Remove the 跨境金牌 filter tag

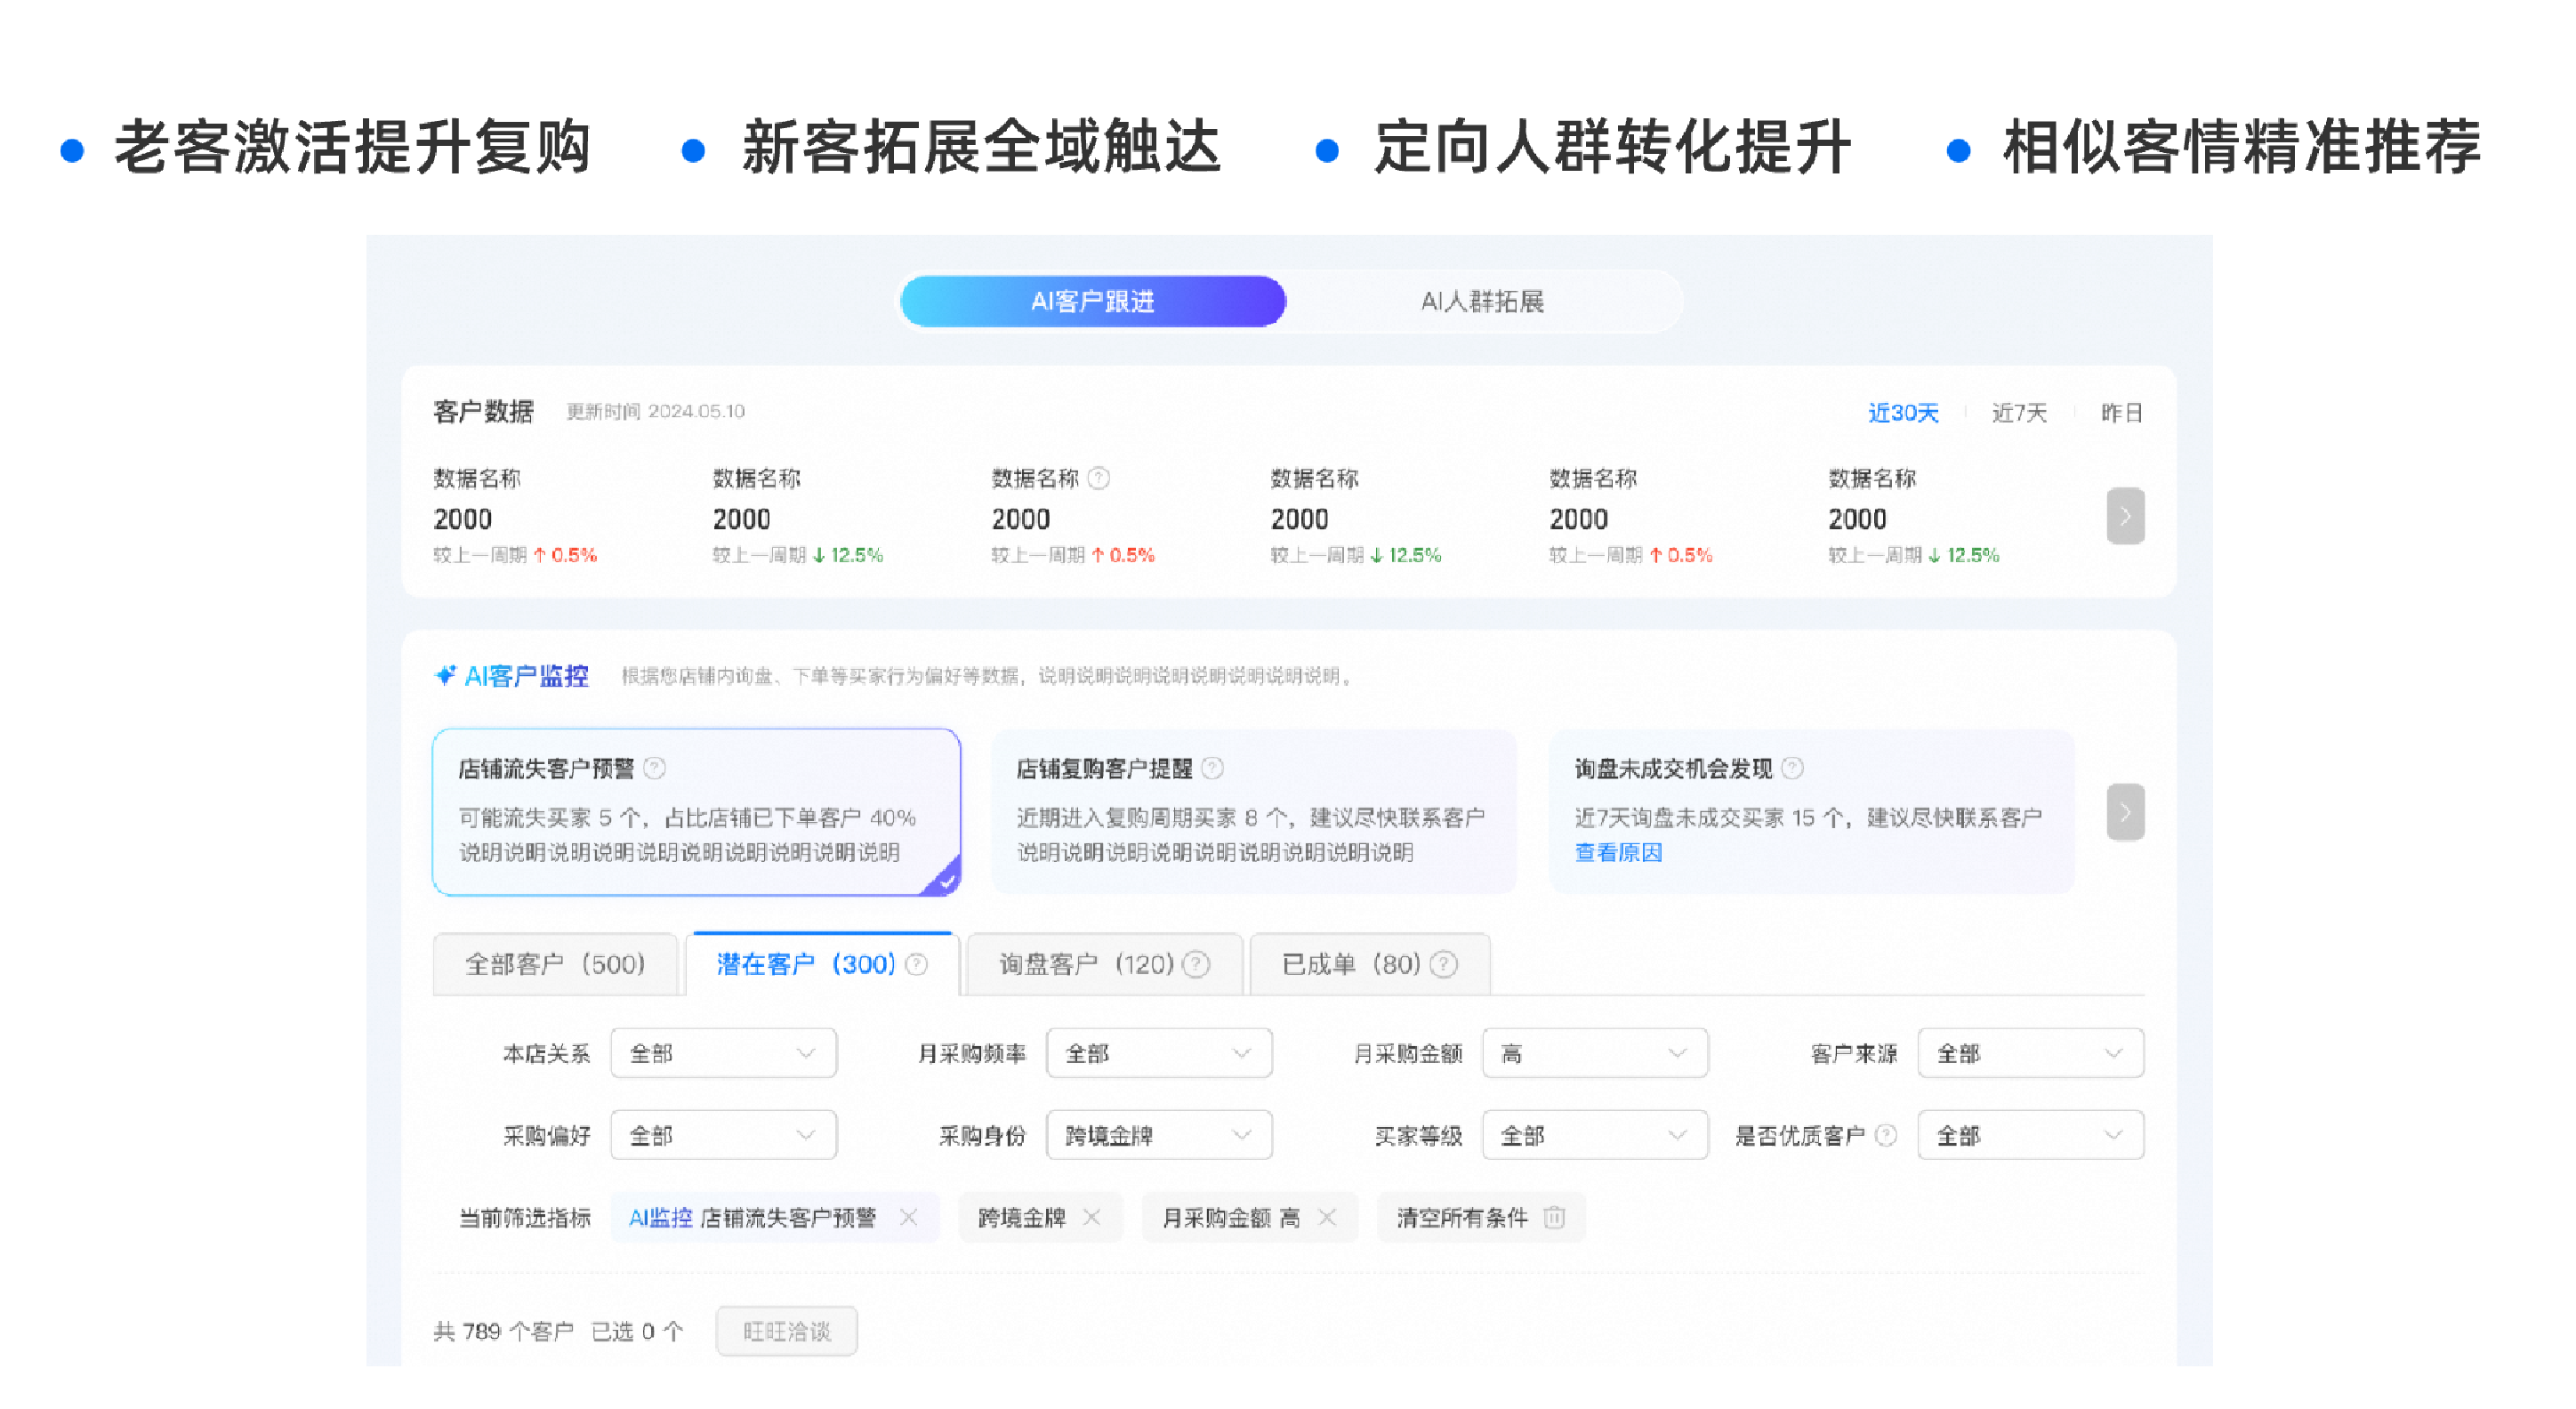click(x=1092, y=1217)
